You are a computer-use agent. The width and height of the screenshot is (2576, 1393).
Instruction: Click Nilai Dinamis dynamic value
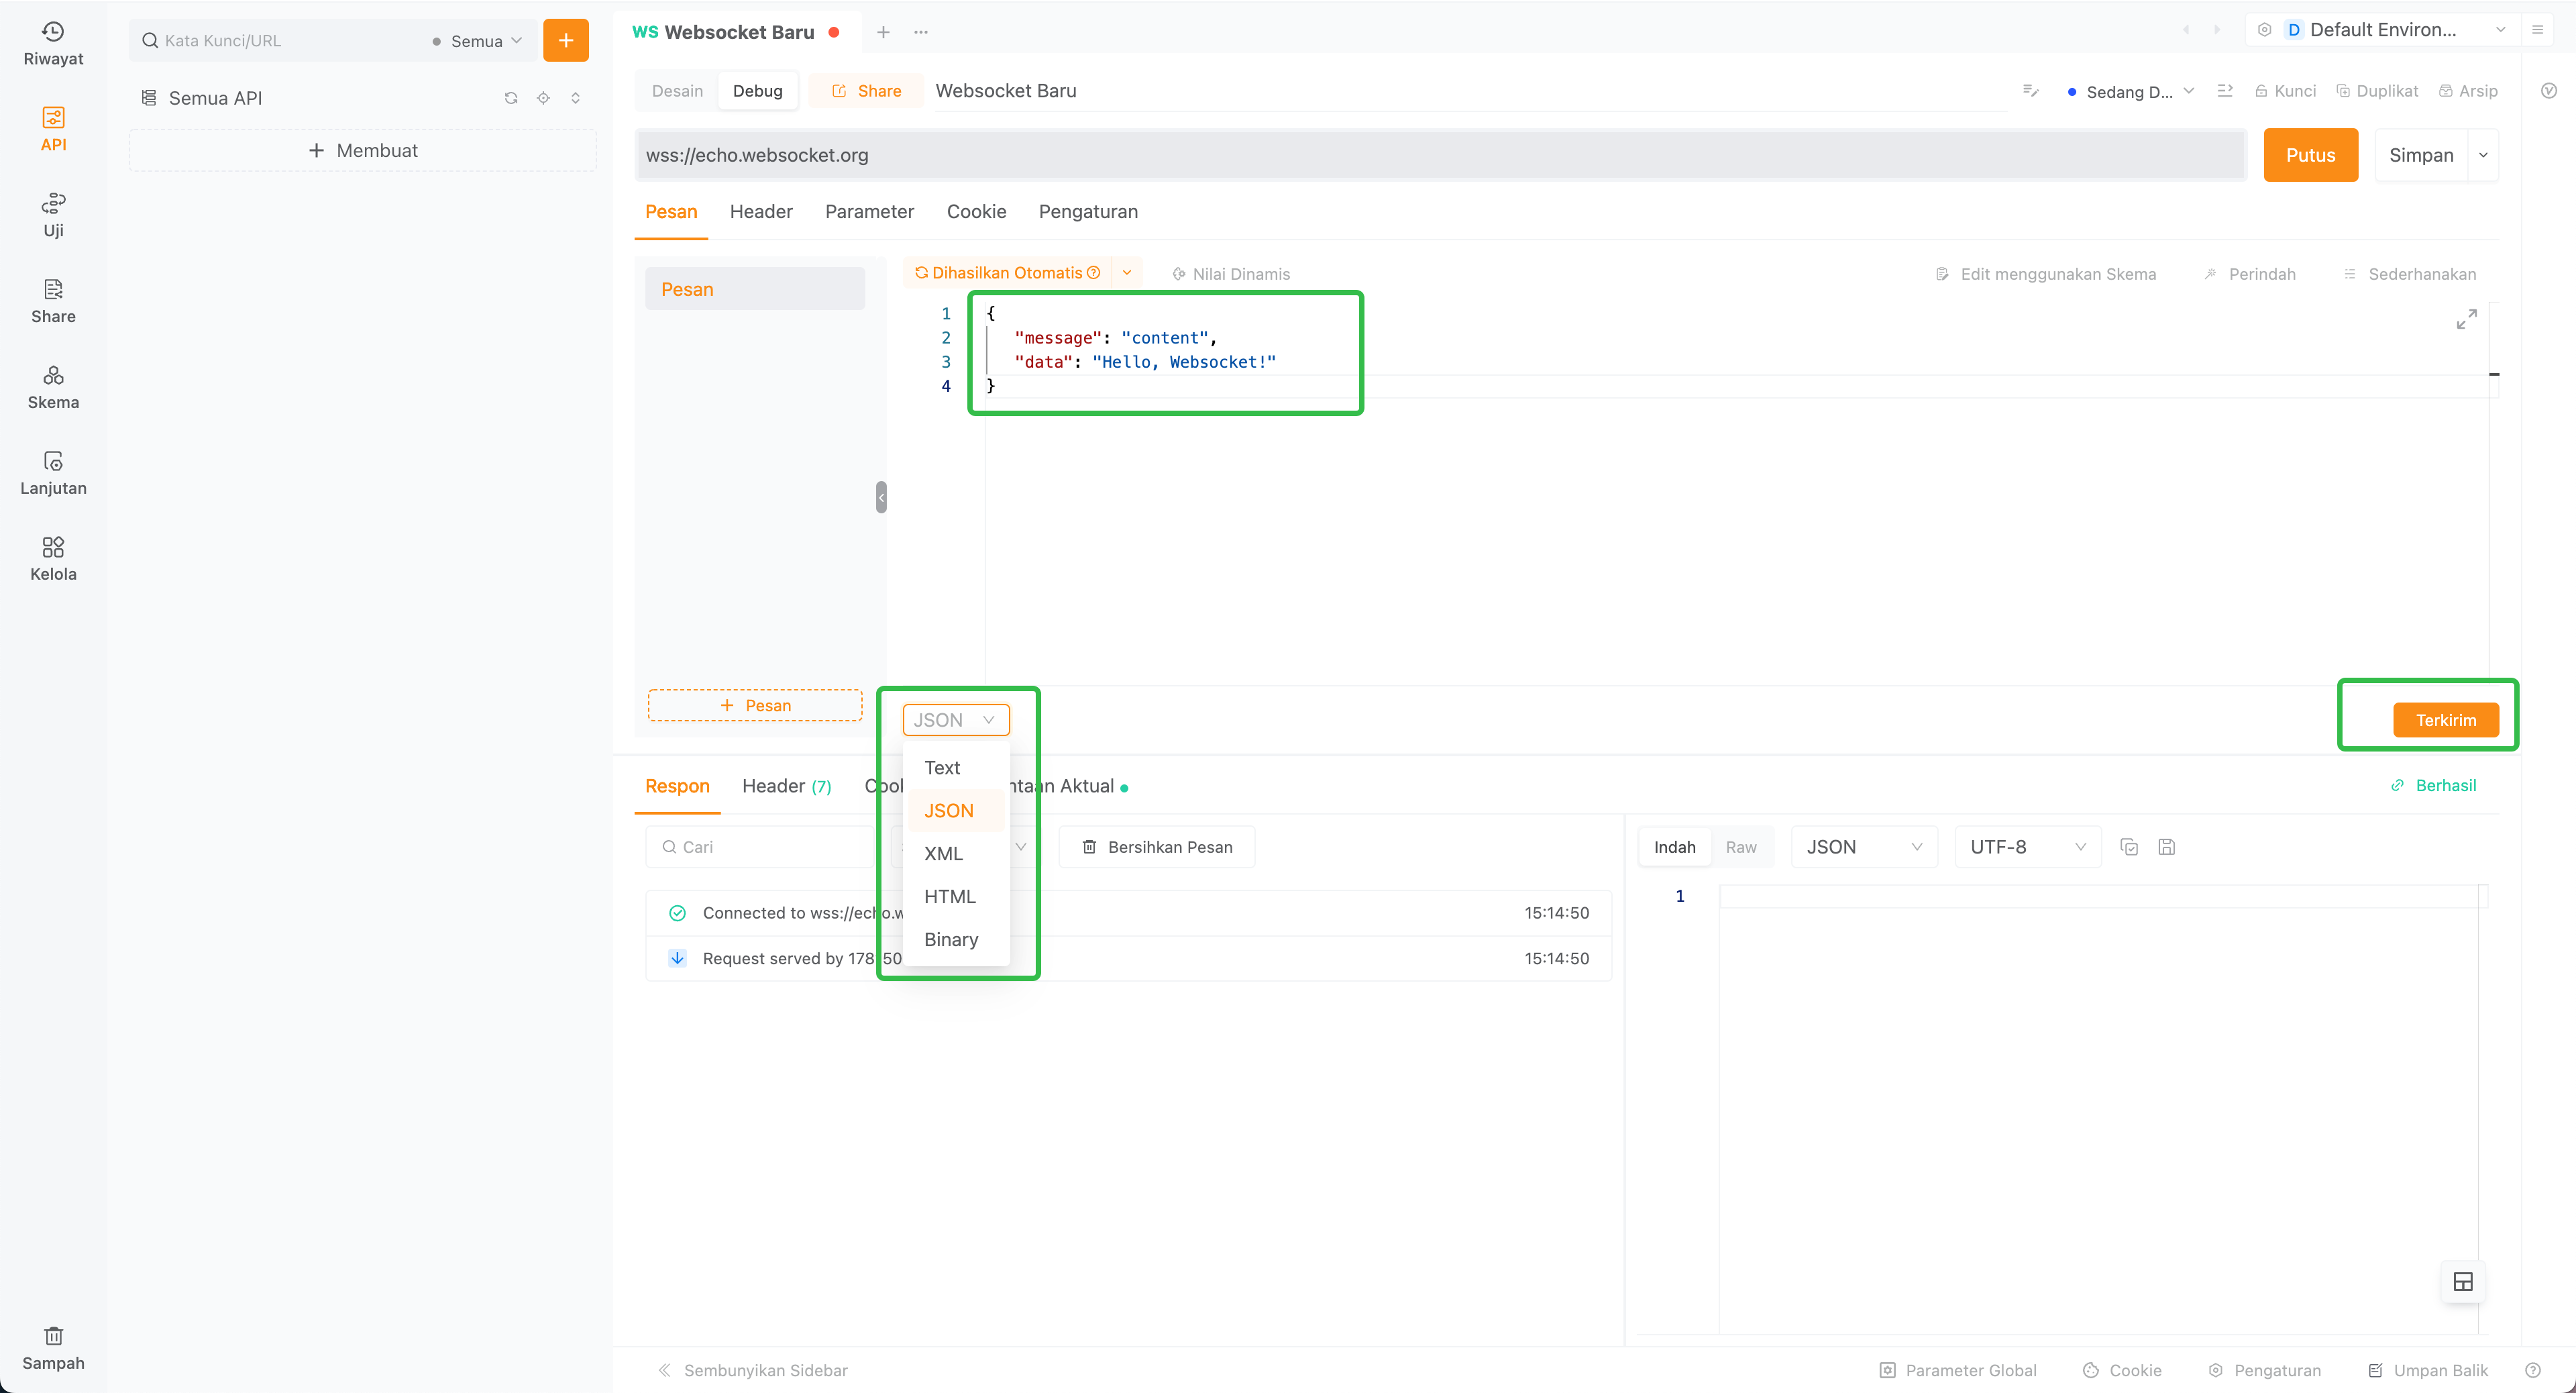pyautogui.click(x=1231, y=274)
